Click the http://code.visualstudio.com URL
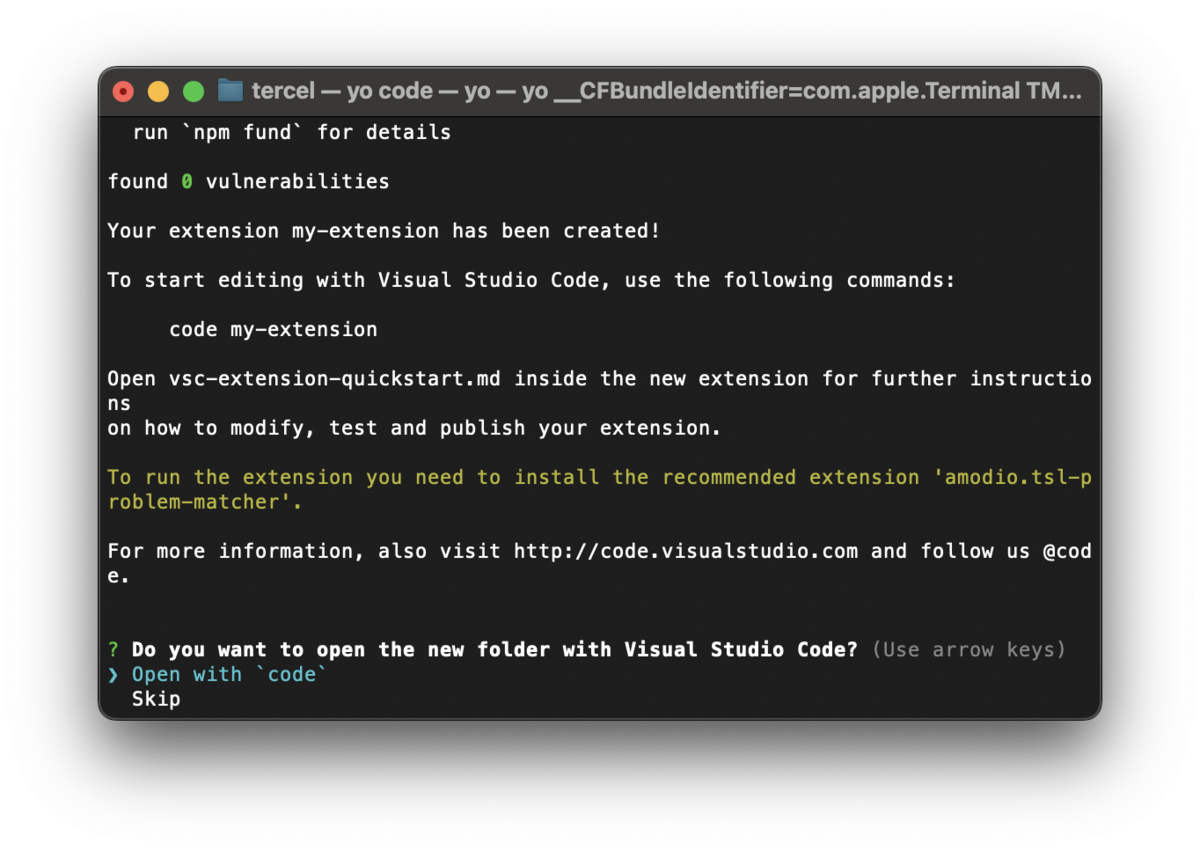Image resolution: width=1200 pixels, height=850 pixels. pyautogui.click(x=686, y=551)
